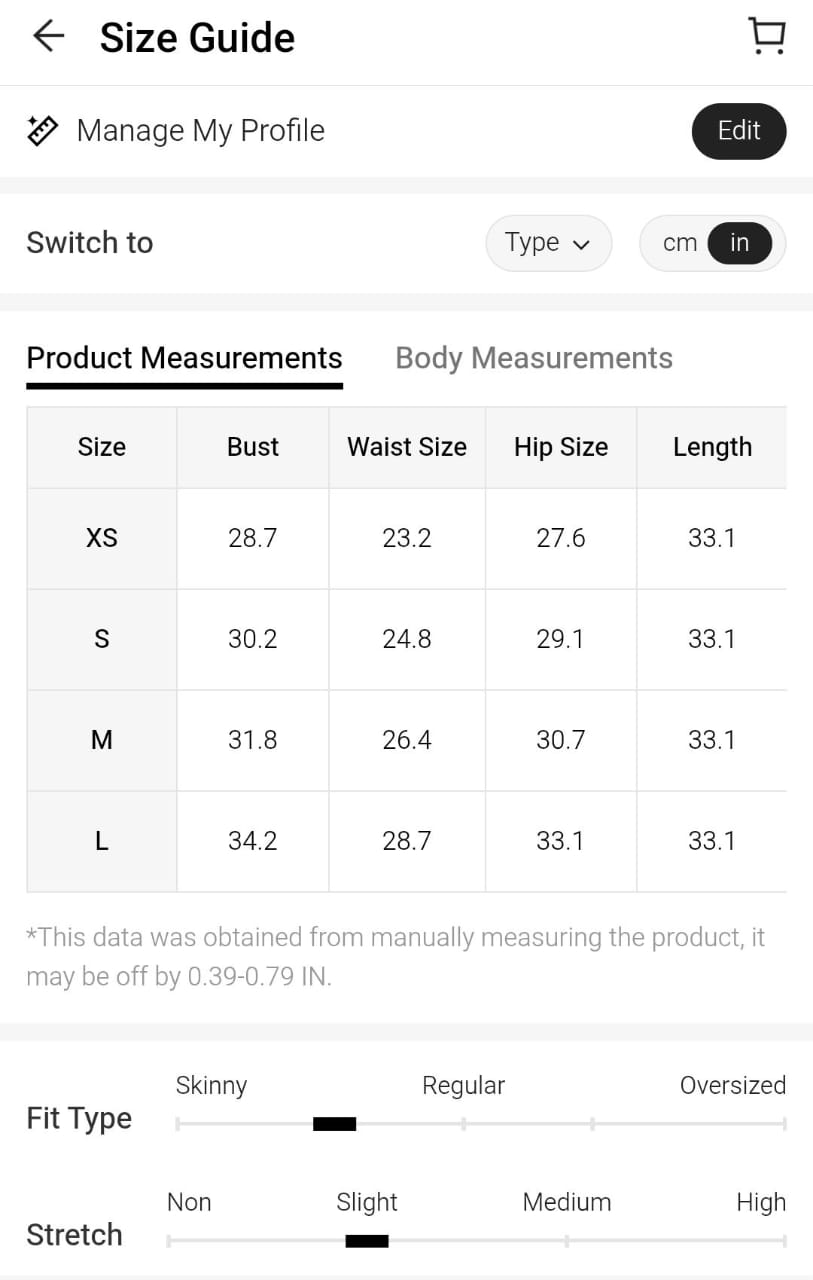The image size is (813, 1280).
Task: Click the Stretch slider marker
Action: (366, 1241)
